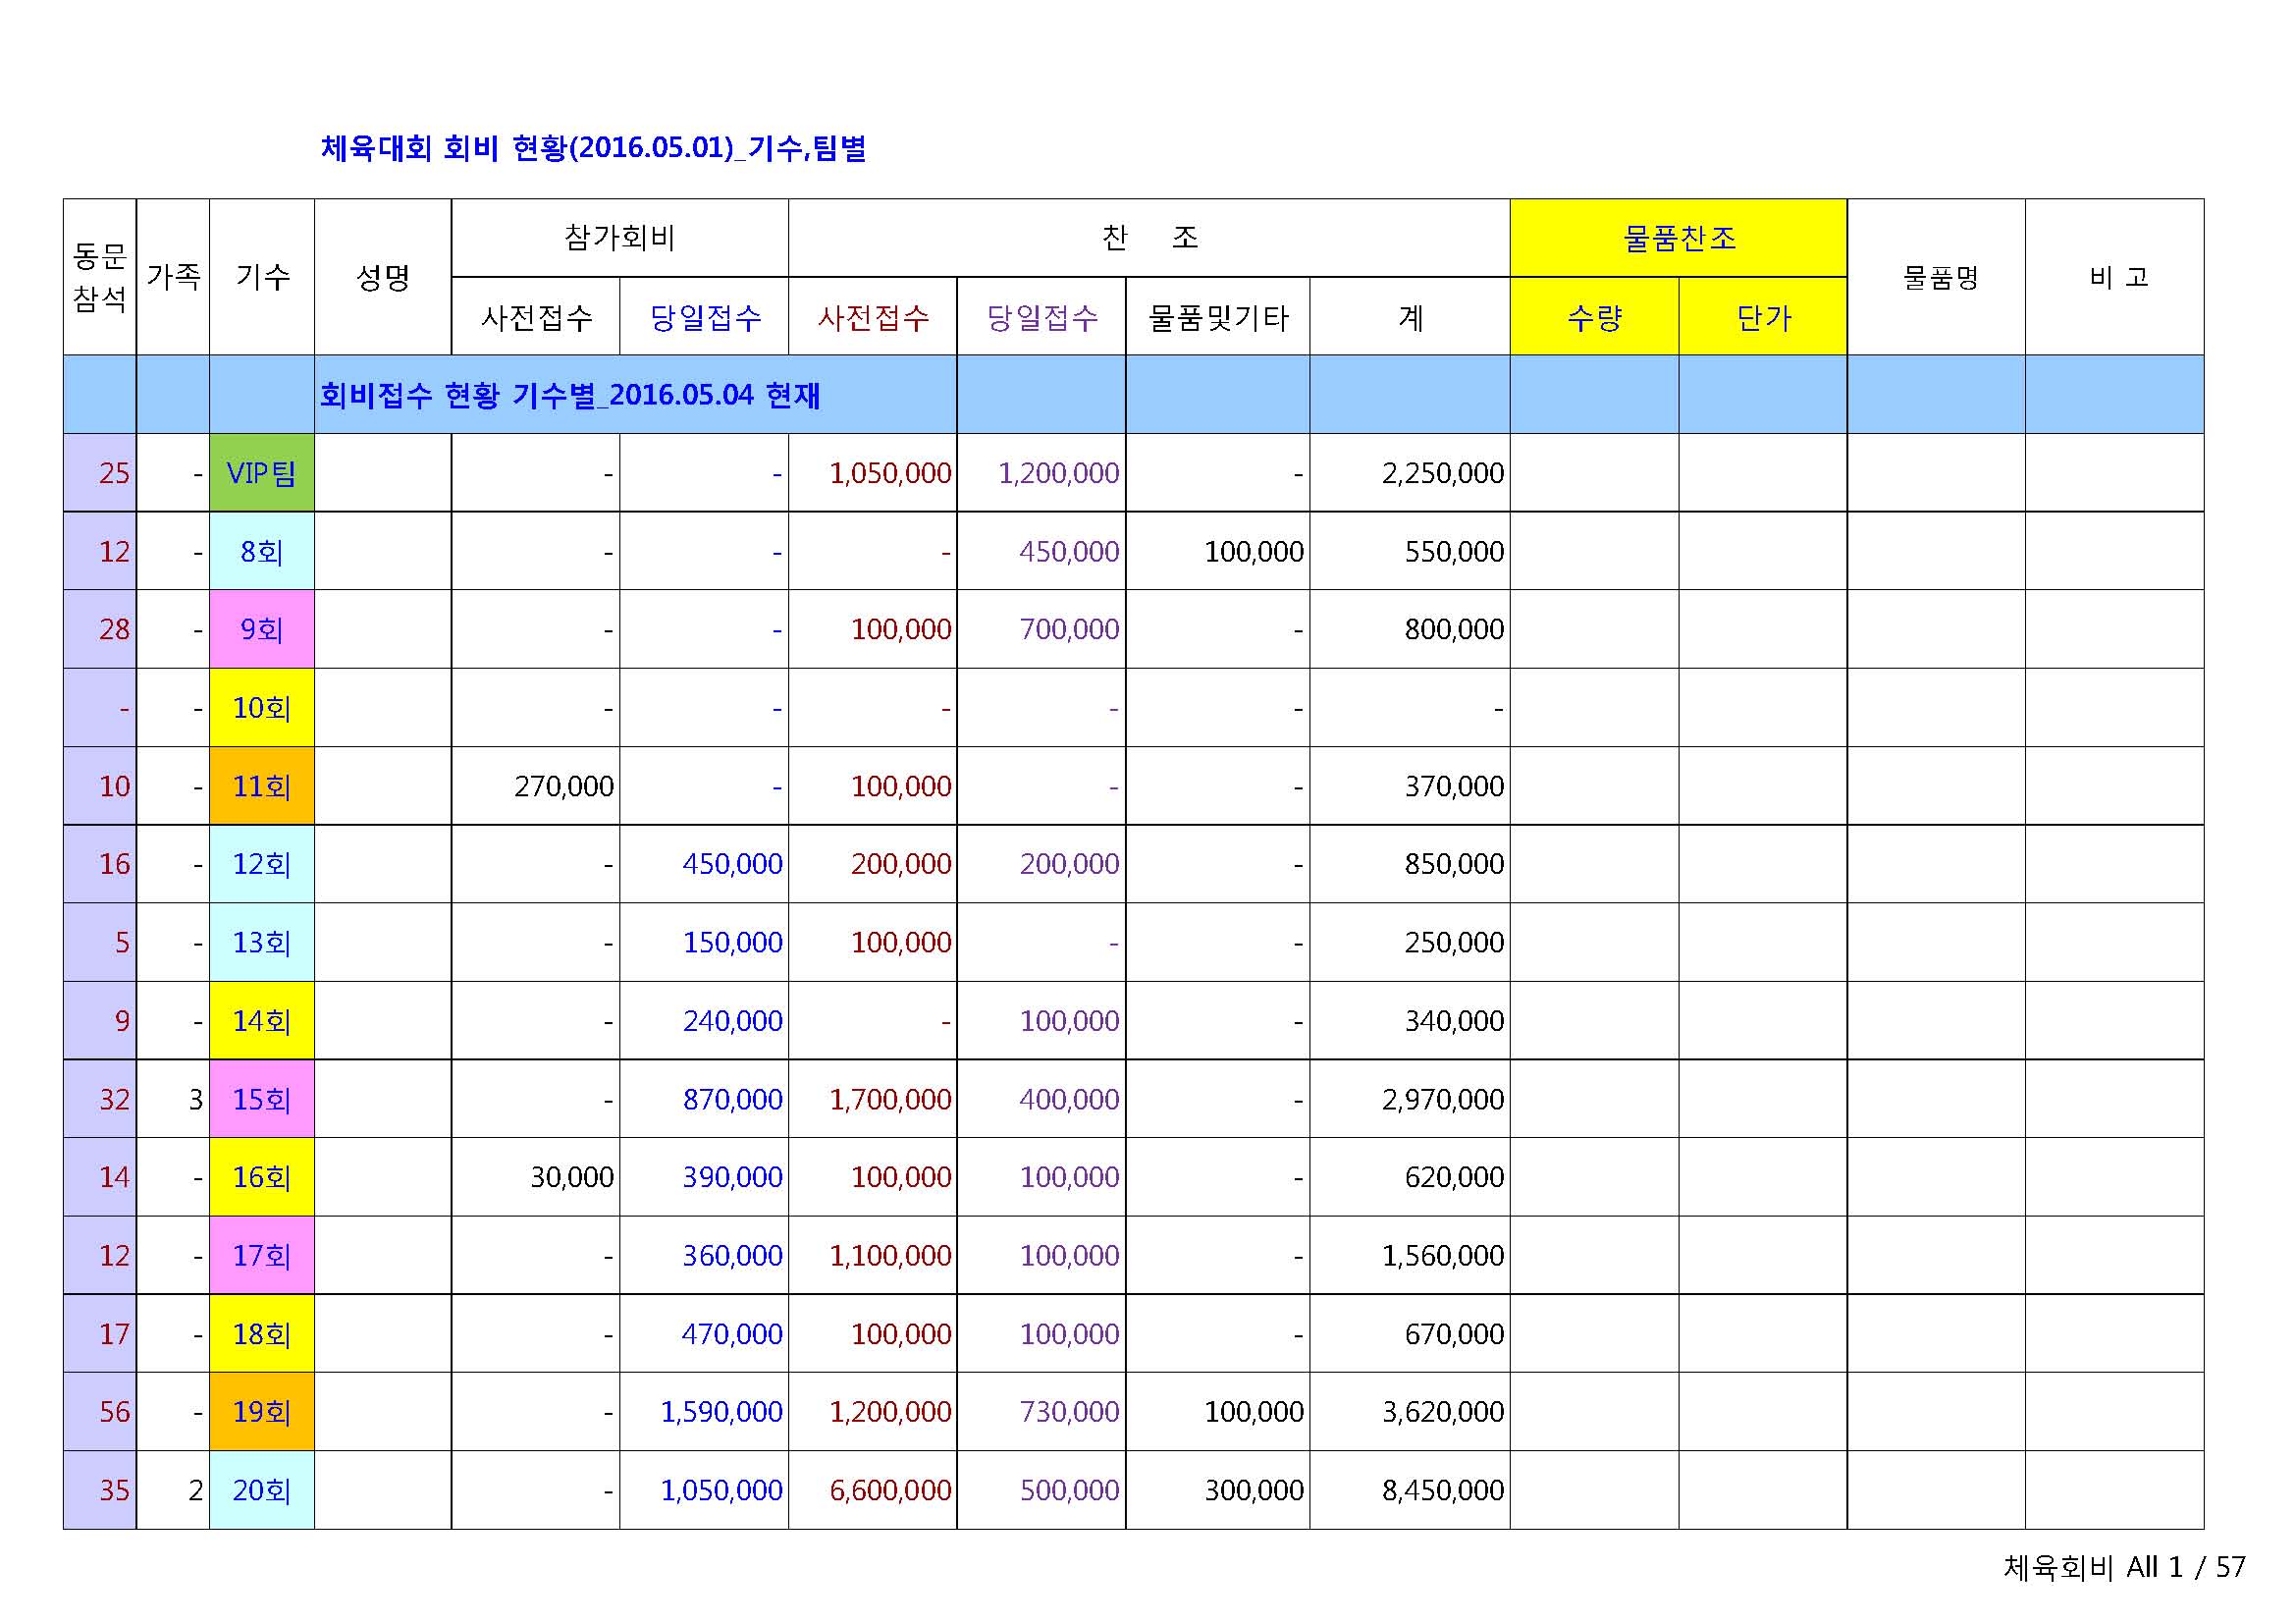Select the 가족 column header
Viewport: 2296px width, 1624px height.
coord(173,277)
